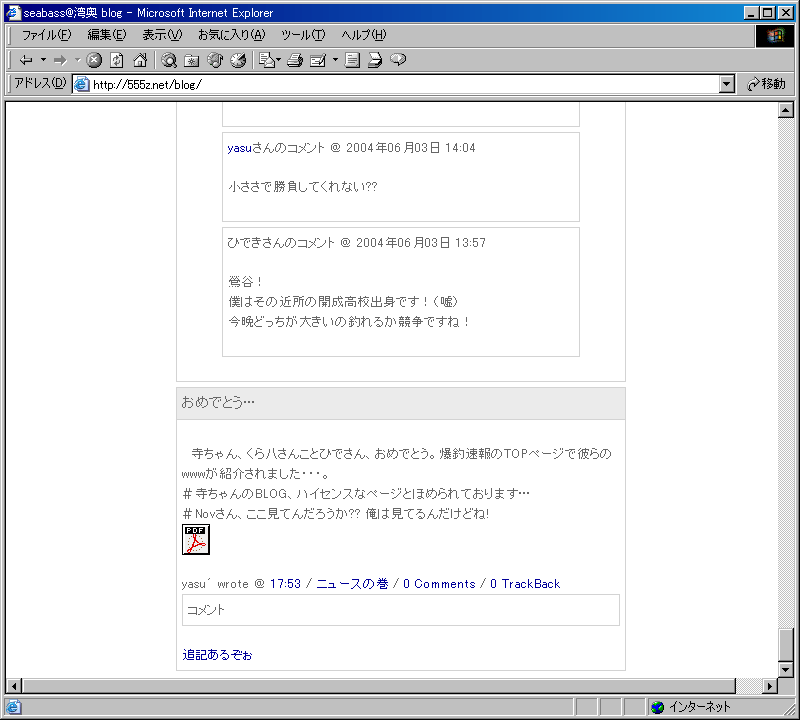Click the ひできさんのコメント header text

click(x=281, y=243)
